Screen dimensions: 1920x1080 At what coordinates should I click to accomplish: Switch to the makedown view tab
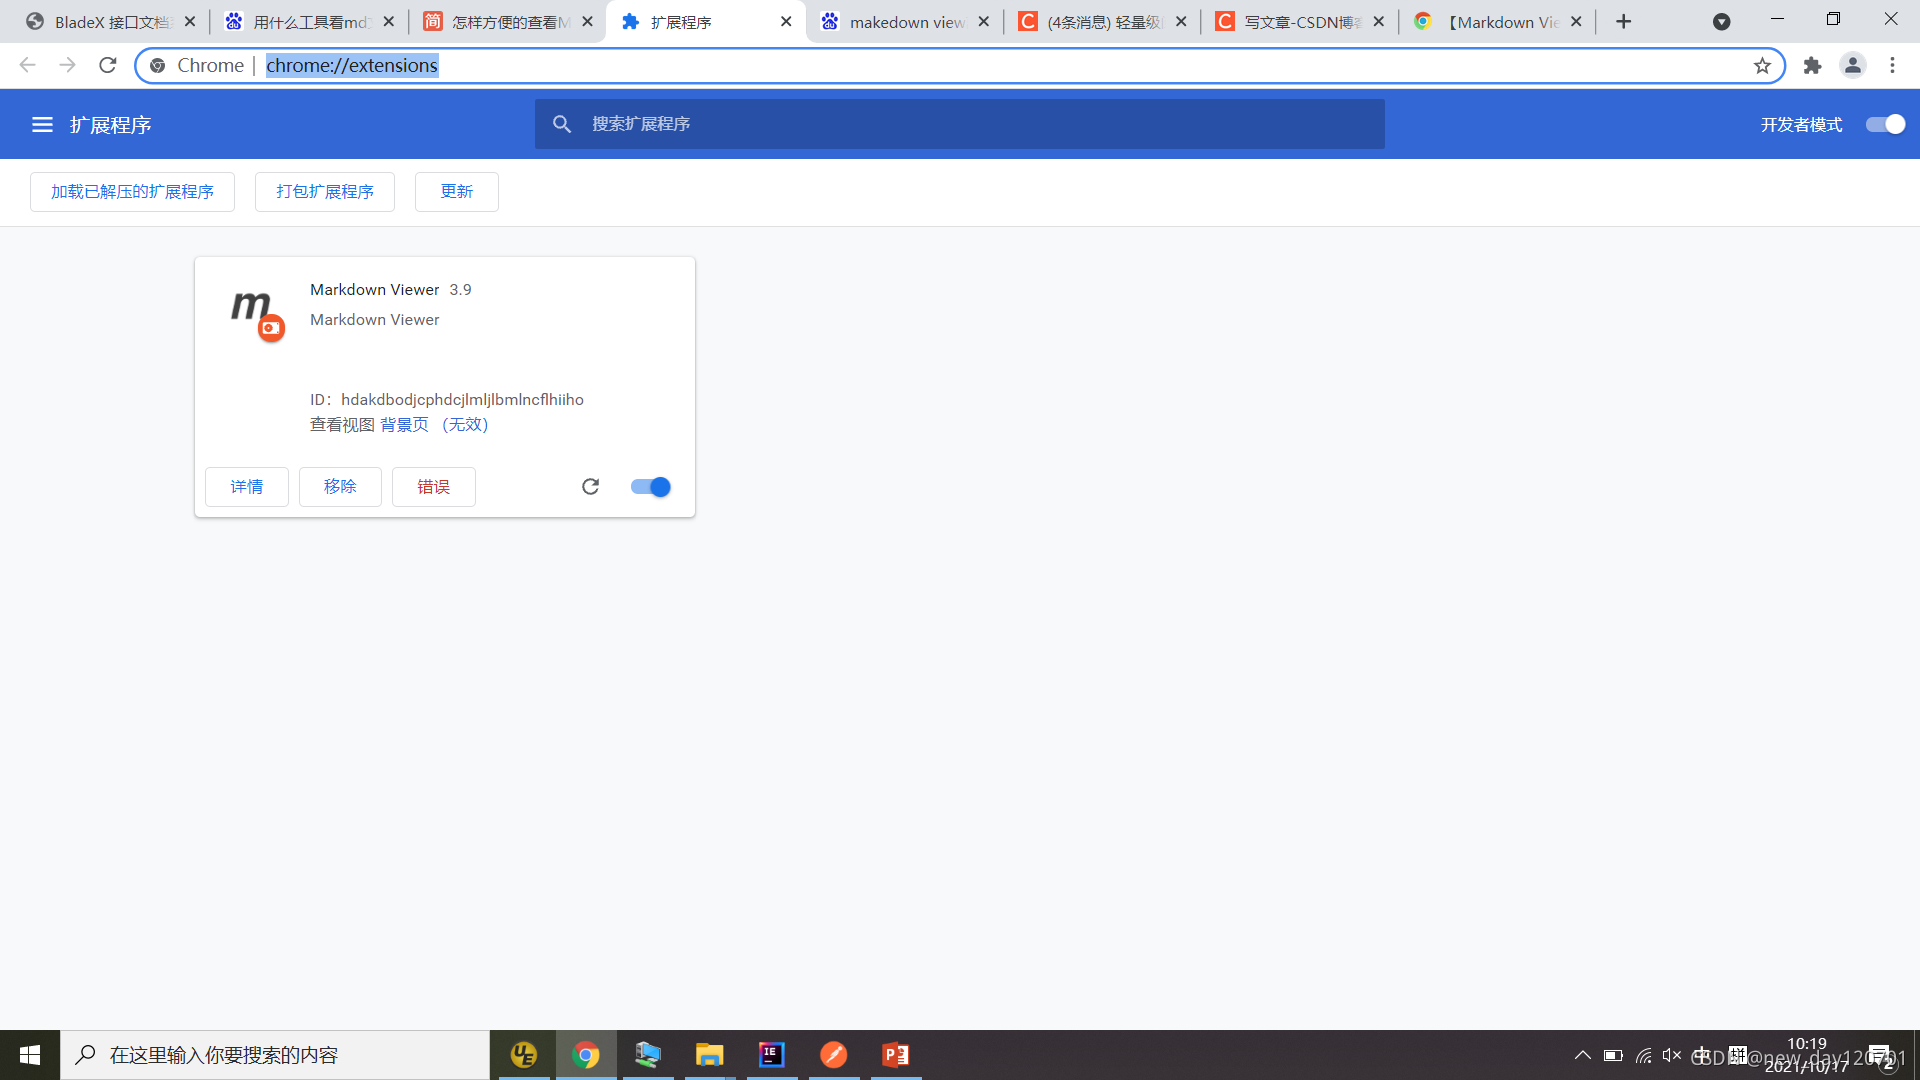905,22
